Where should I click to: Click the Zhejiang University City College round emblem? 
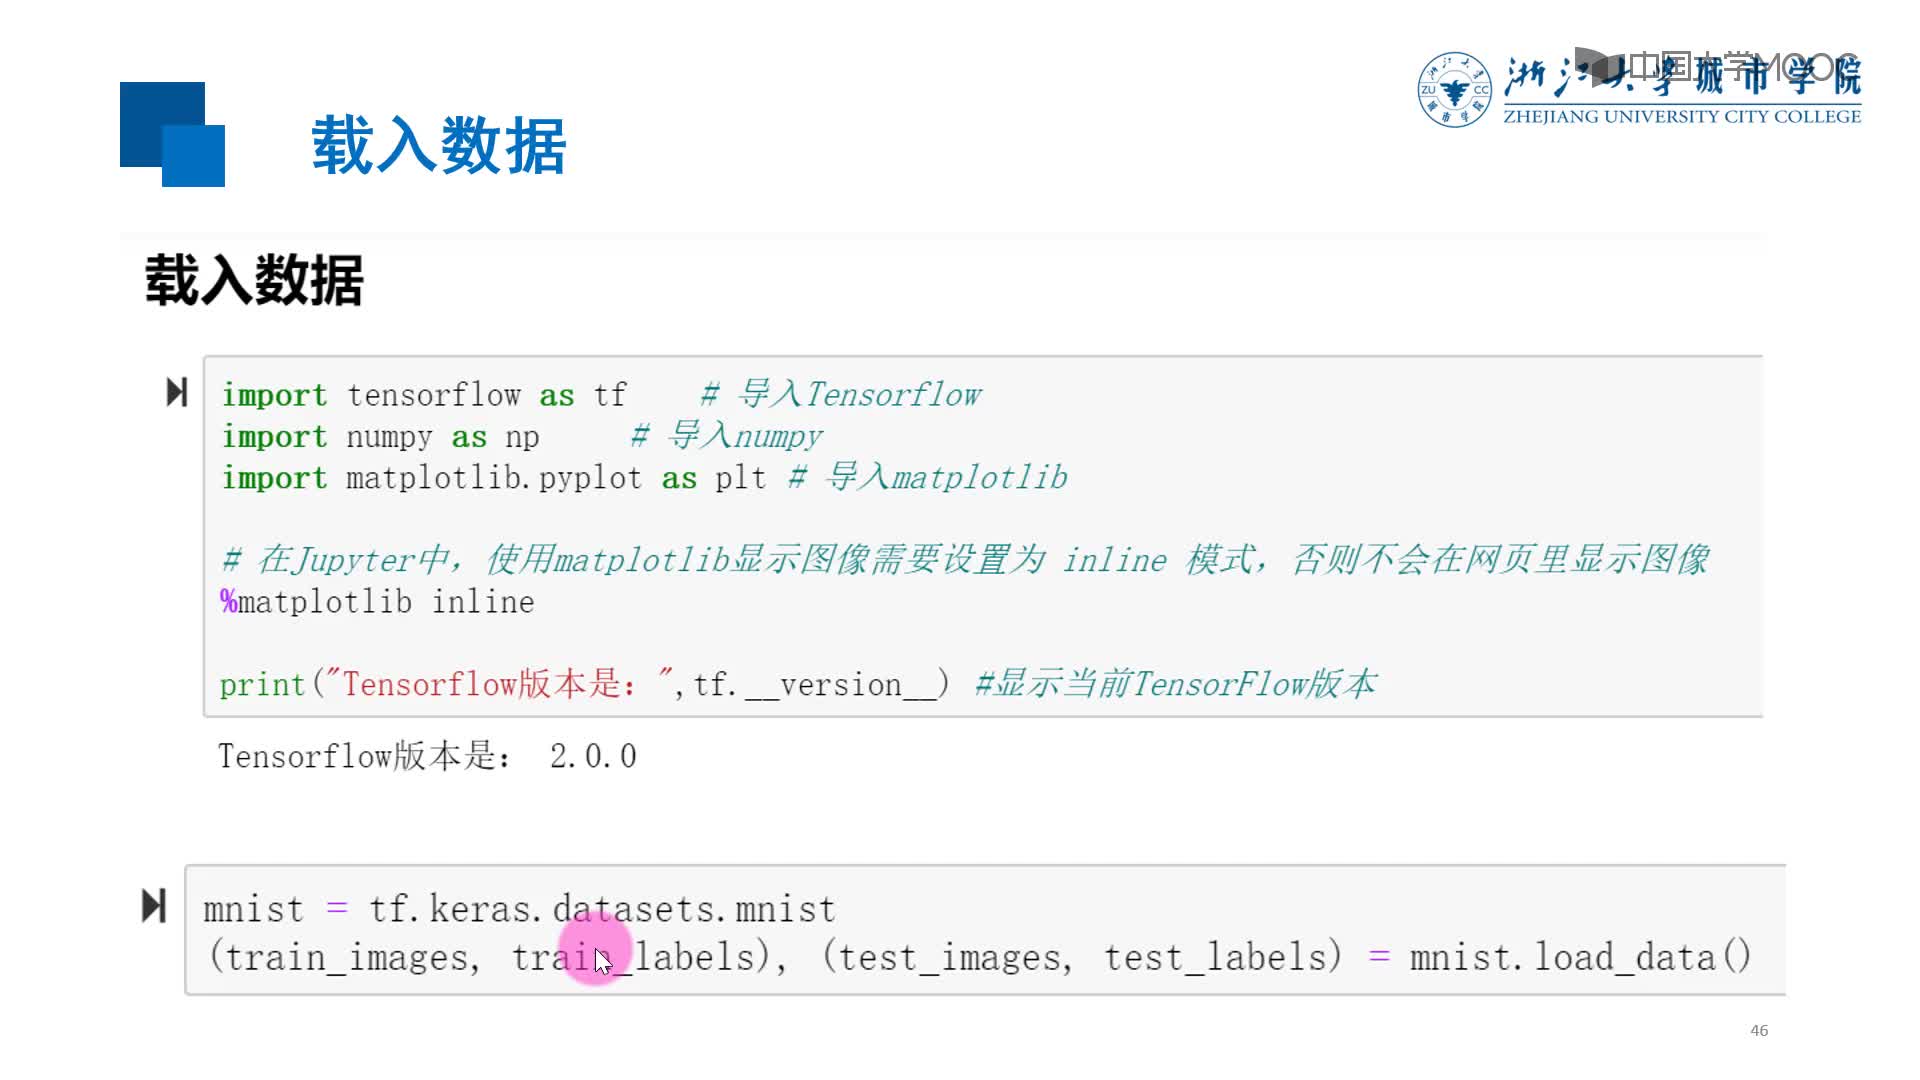pos(1454,90)
